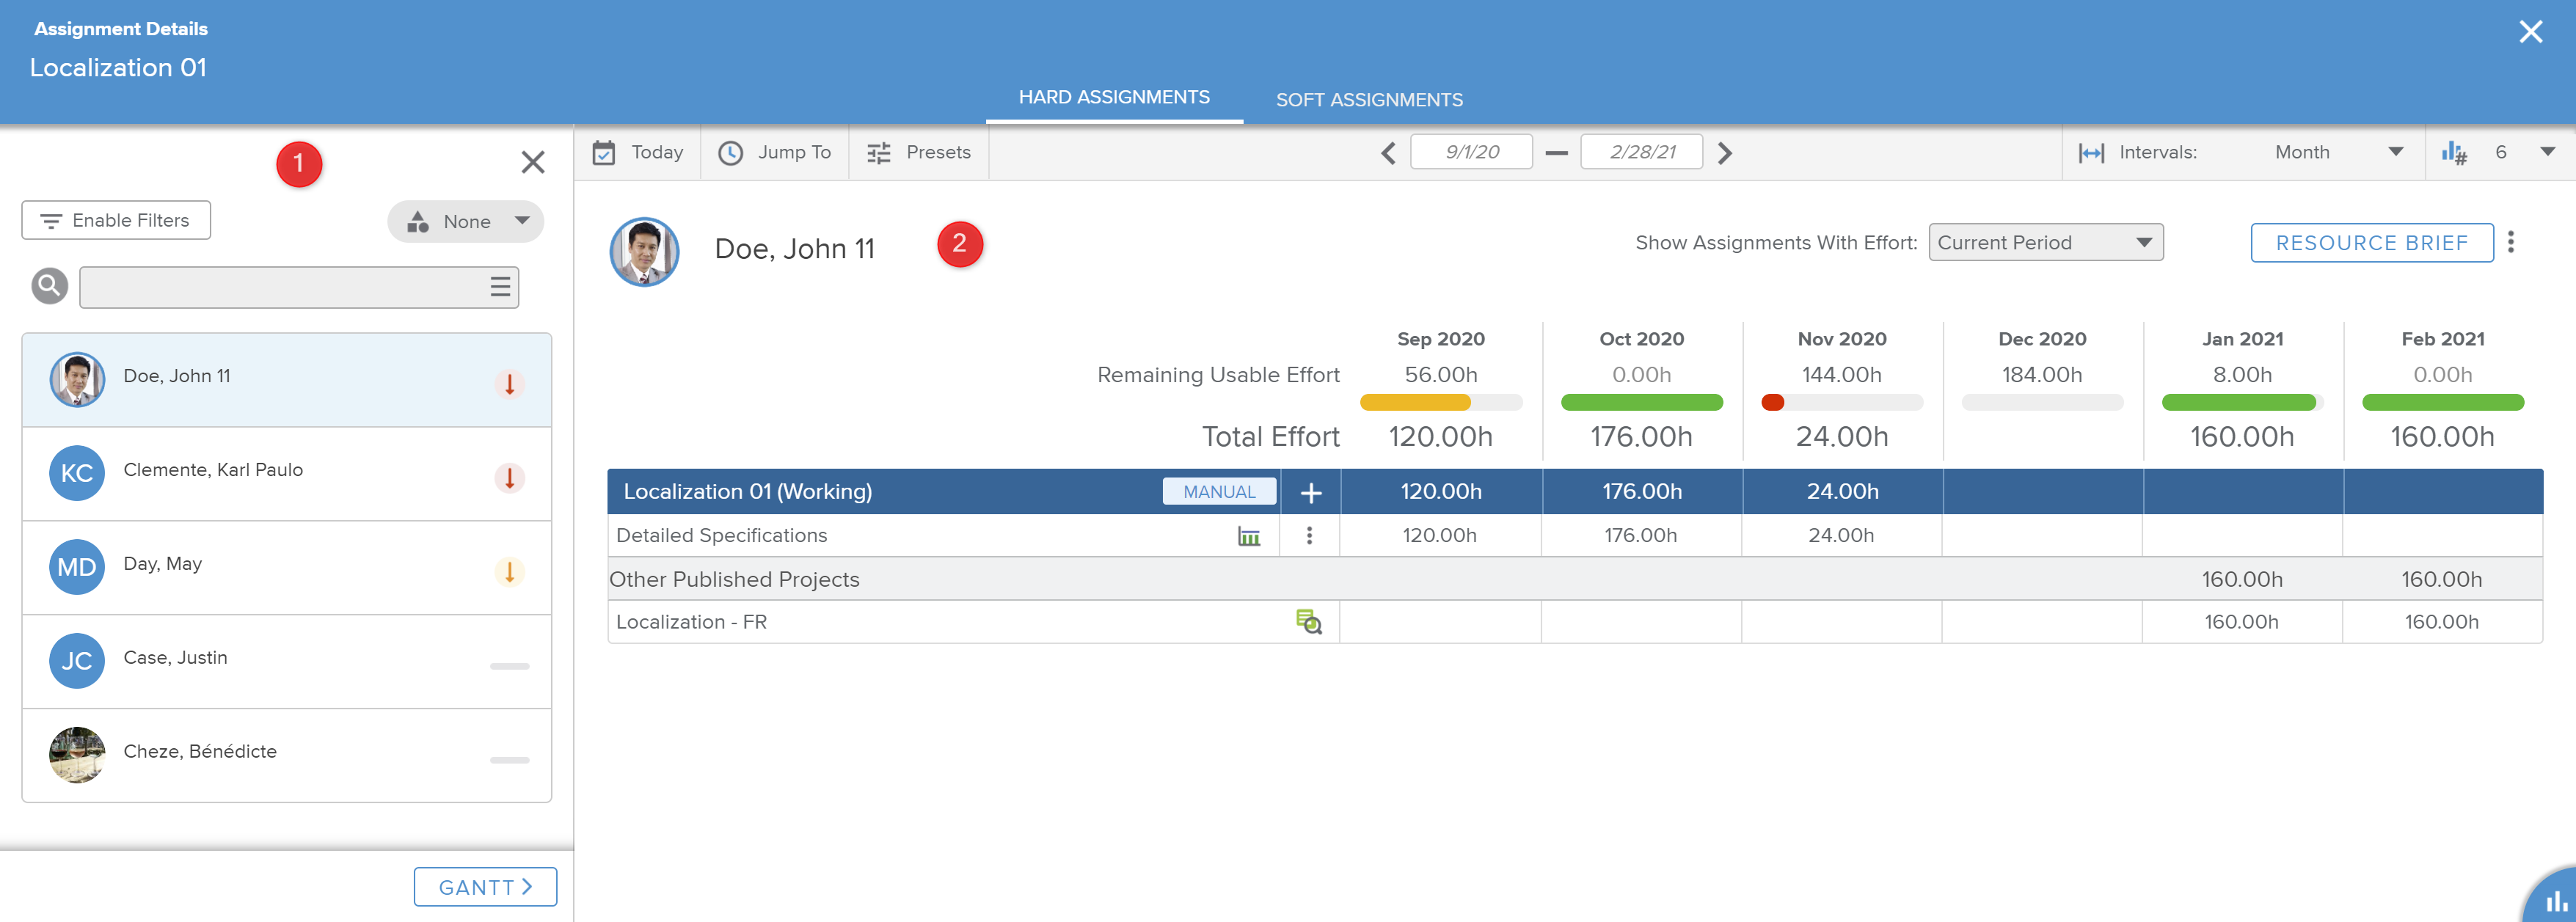
Task: Open Detailed Specifications row kebab menu
Action: coord(1309,536)
